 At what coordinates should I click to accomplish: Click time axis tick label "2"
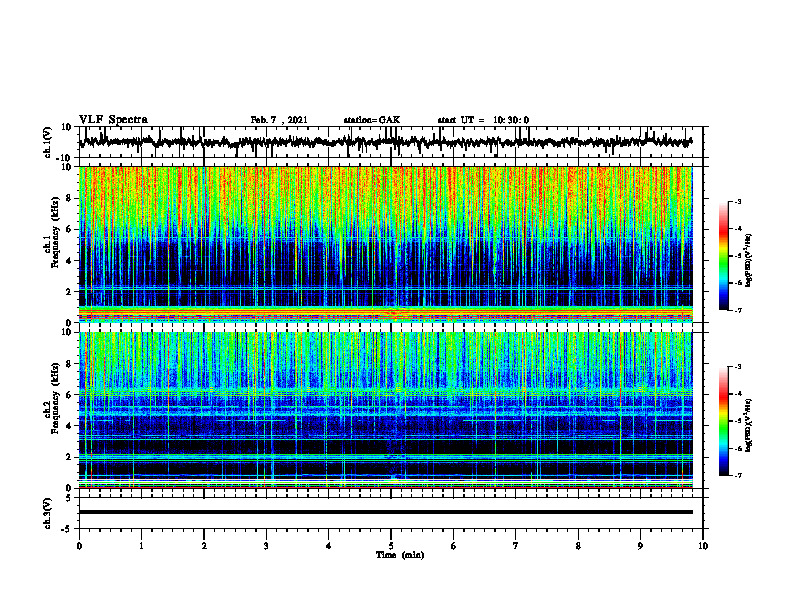204,546
